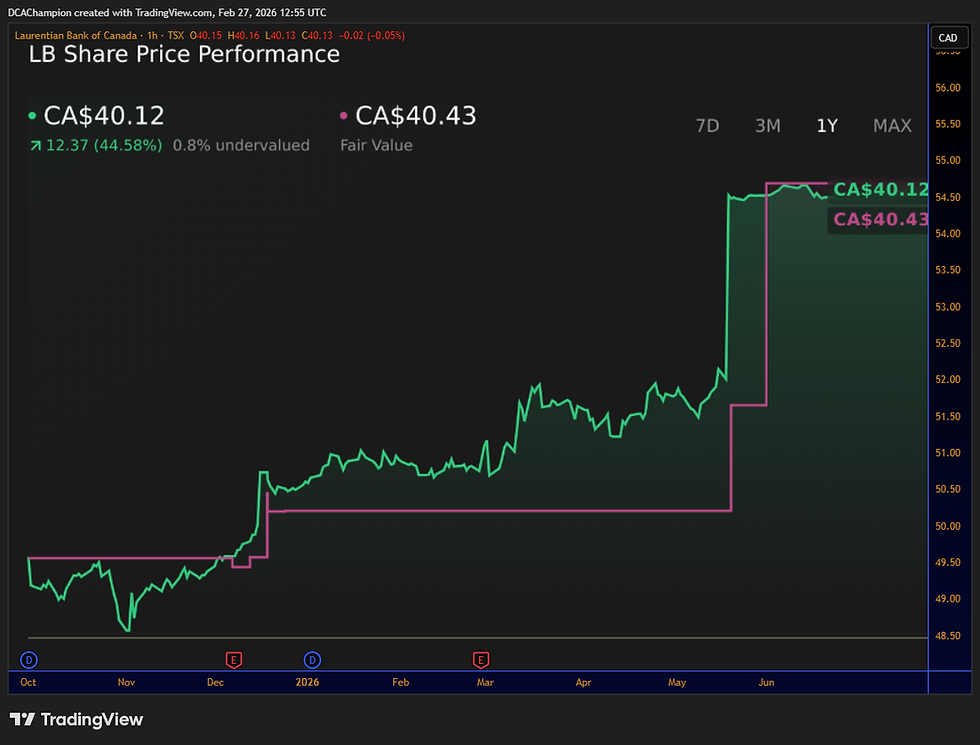
Task: Select the MAX time range
Action: point(892,126)
